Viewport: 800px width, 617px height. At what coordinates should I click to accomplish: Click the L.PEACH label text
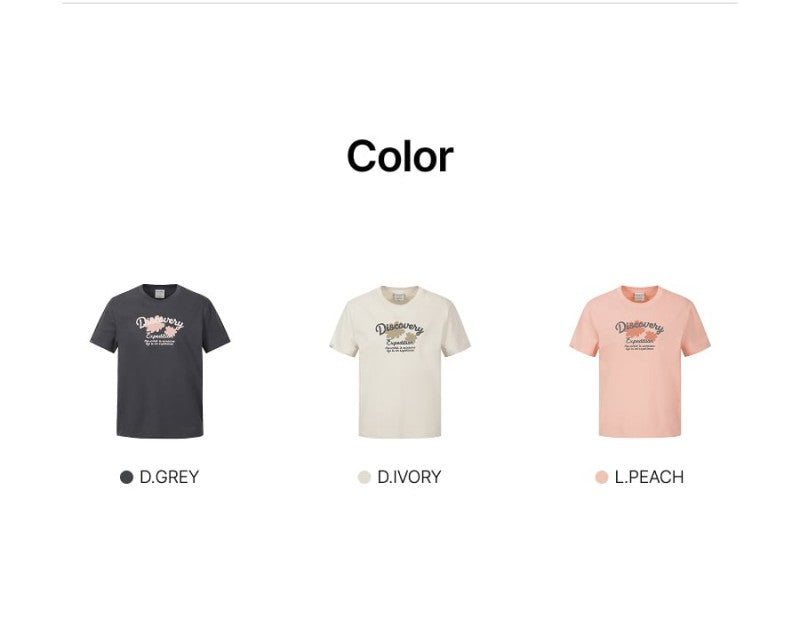(649, 477)
